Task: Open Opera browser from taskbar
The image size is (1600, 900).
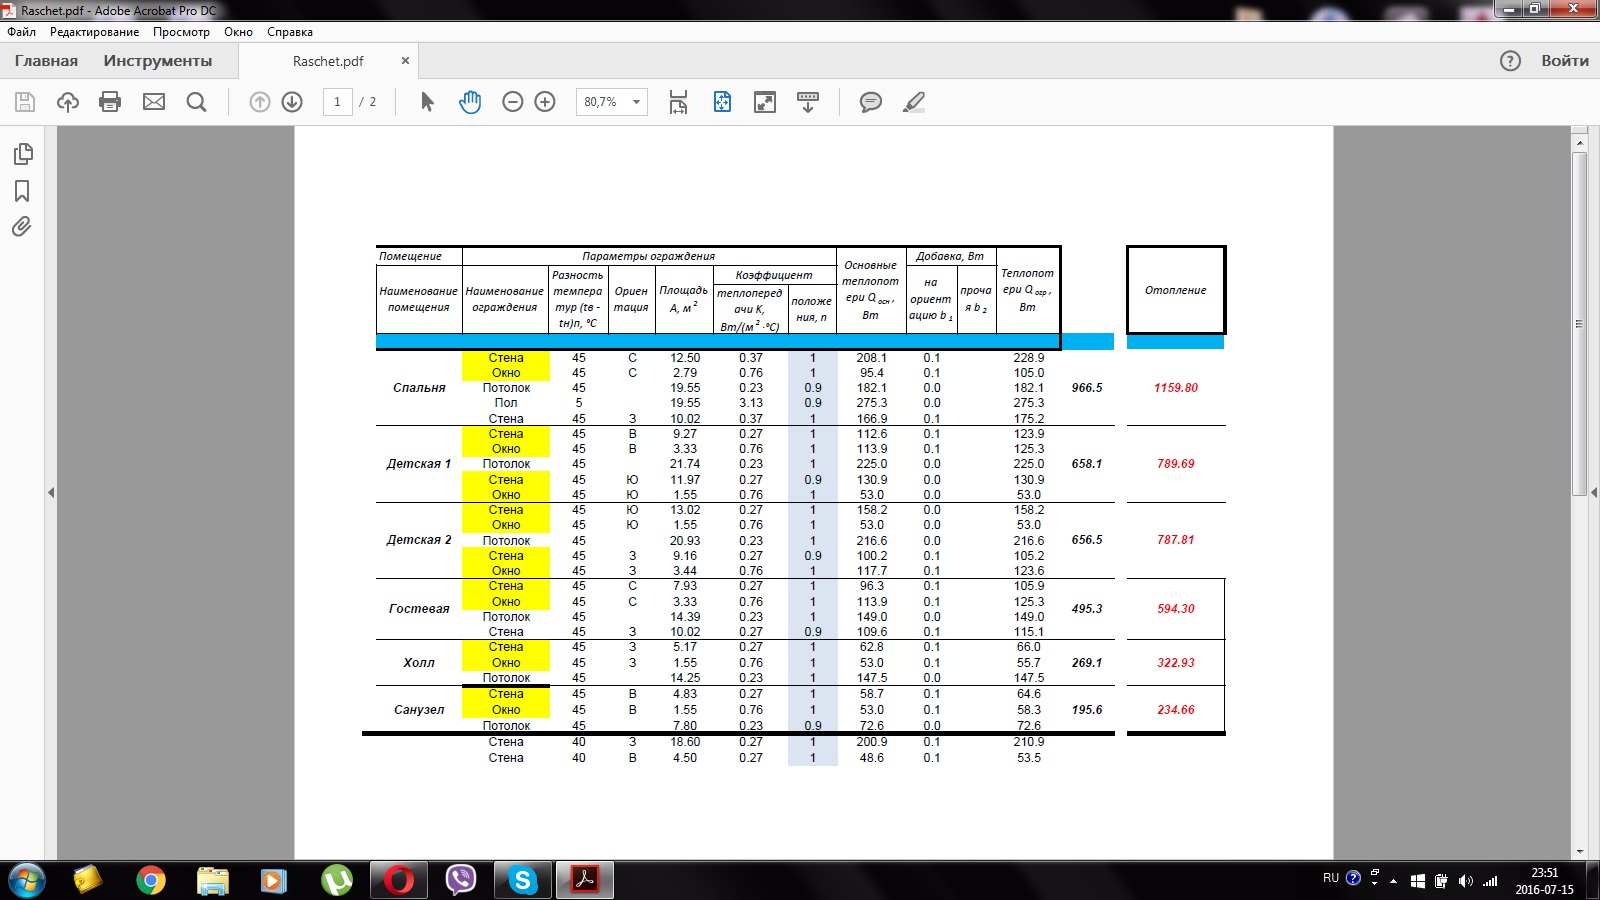Action: 399,881
